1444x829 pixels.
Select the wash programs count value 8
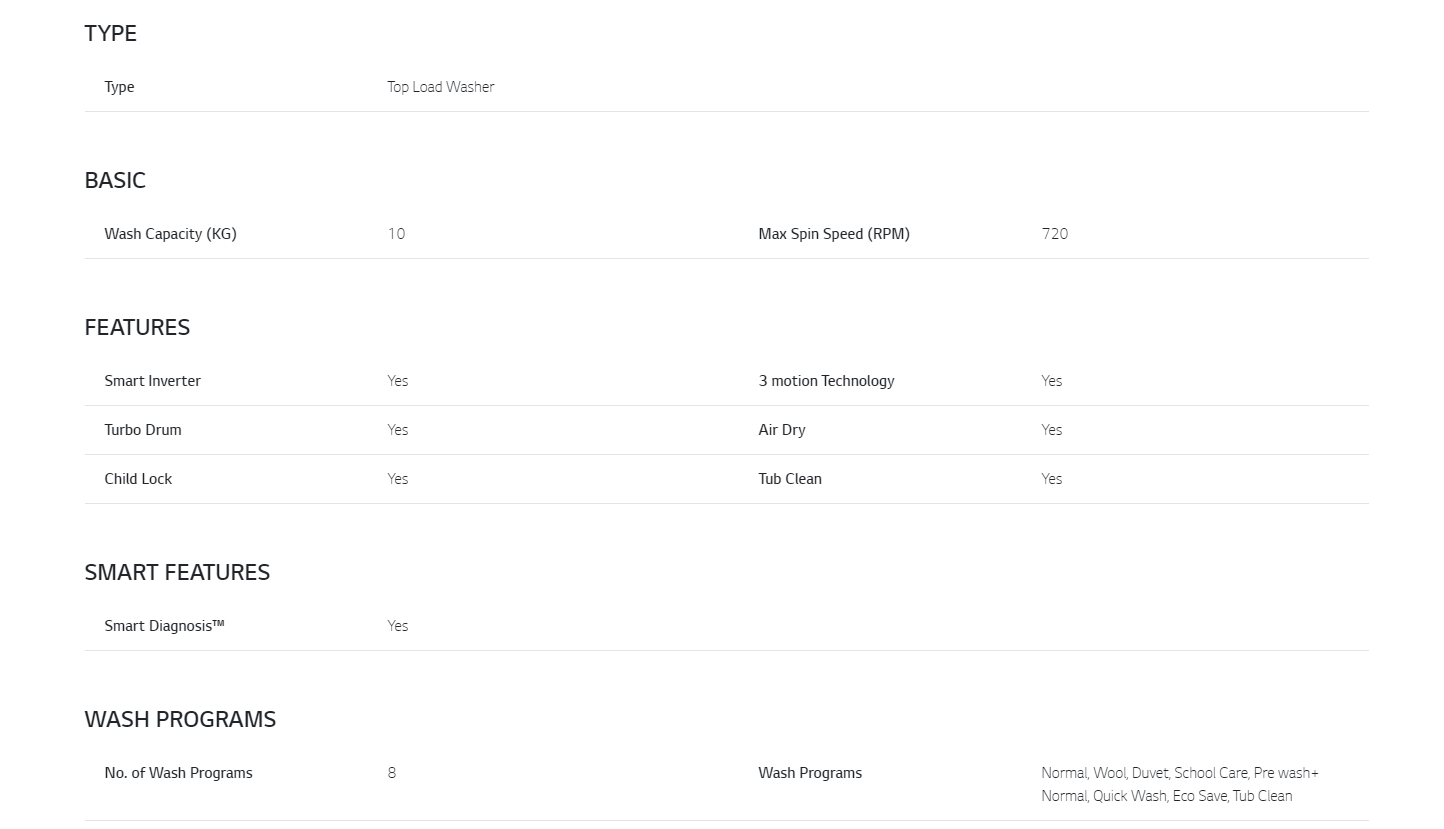pyautogui.click(x=392, y=773)
